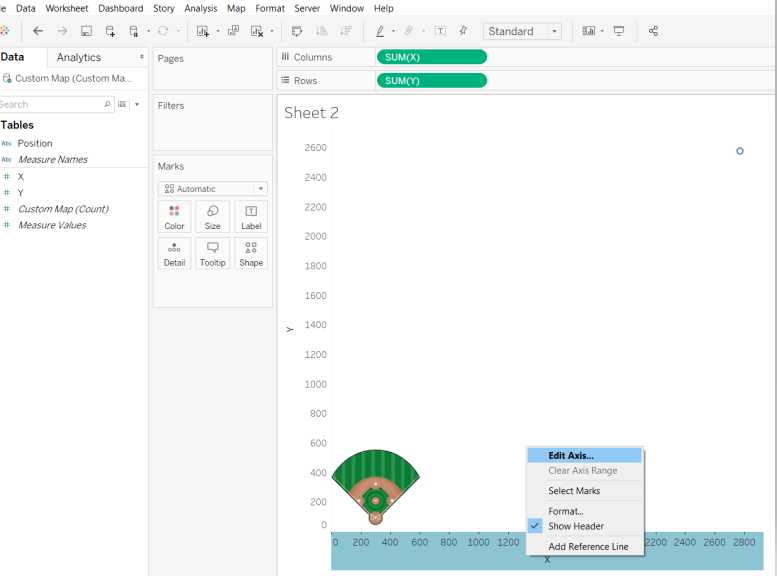Switch to the Analytics tab
Viewport: 777px width, 576px height.
79,58
